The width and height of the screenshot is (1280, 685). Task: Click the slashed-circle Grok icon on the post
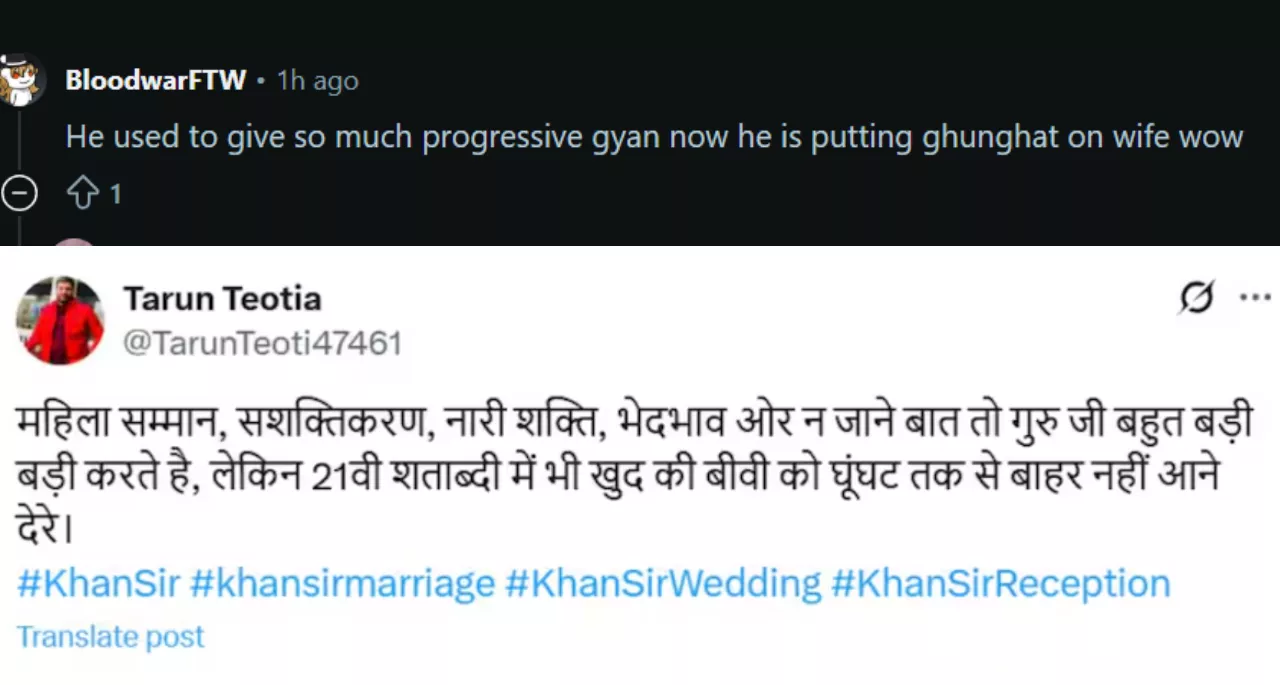(1197, 298)
